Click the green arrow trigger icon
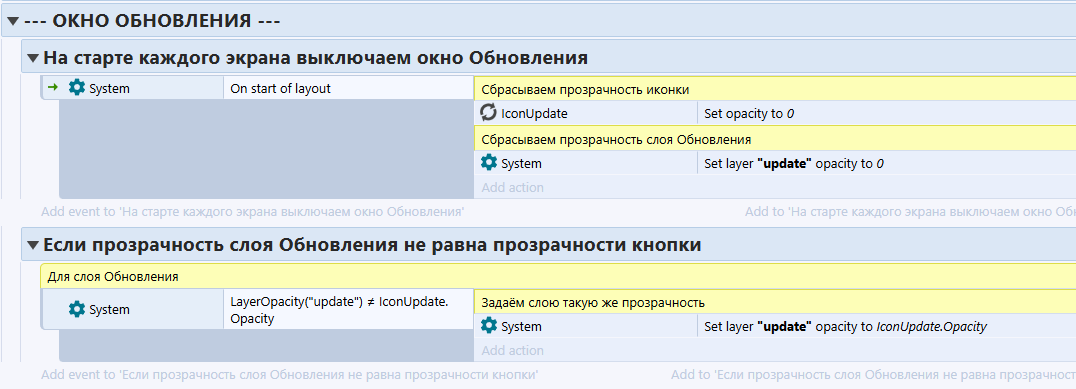 [53, 88]
